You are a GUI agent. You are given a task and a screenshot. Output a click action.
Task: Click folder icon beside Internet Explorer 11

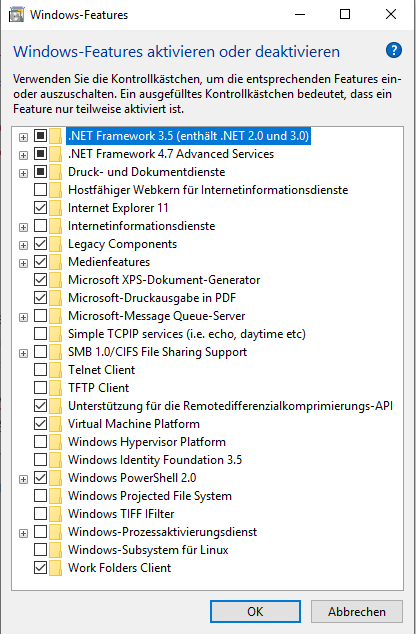[56, 208]
